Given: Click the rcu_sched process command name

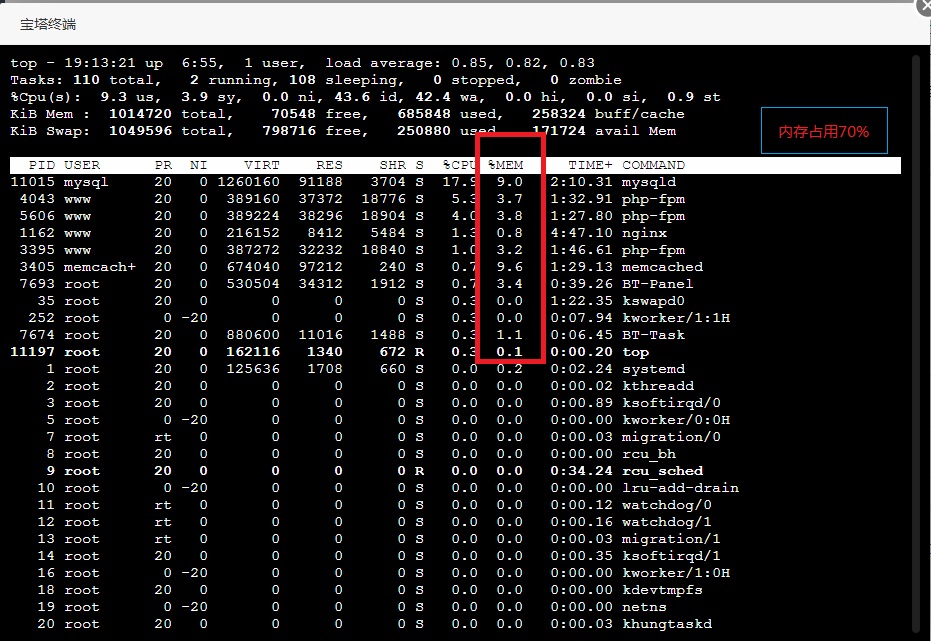Looking at the screenshot, I should click(662, 471).
